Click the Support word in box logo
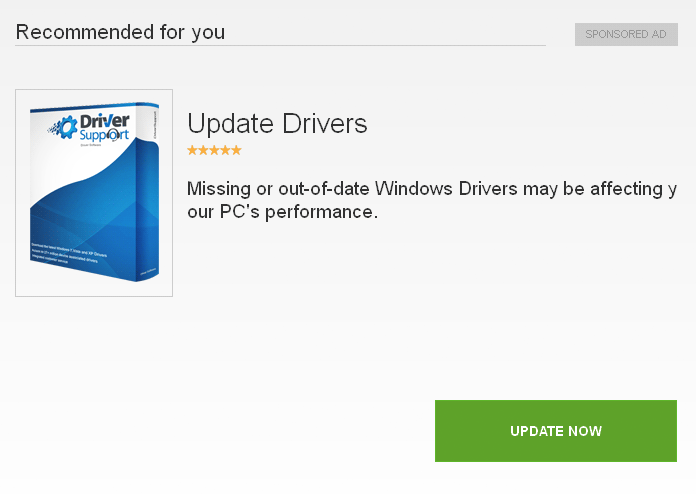This screenshot has height=494, width=696. (x=104, y=135)
